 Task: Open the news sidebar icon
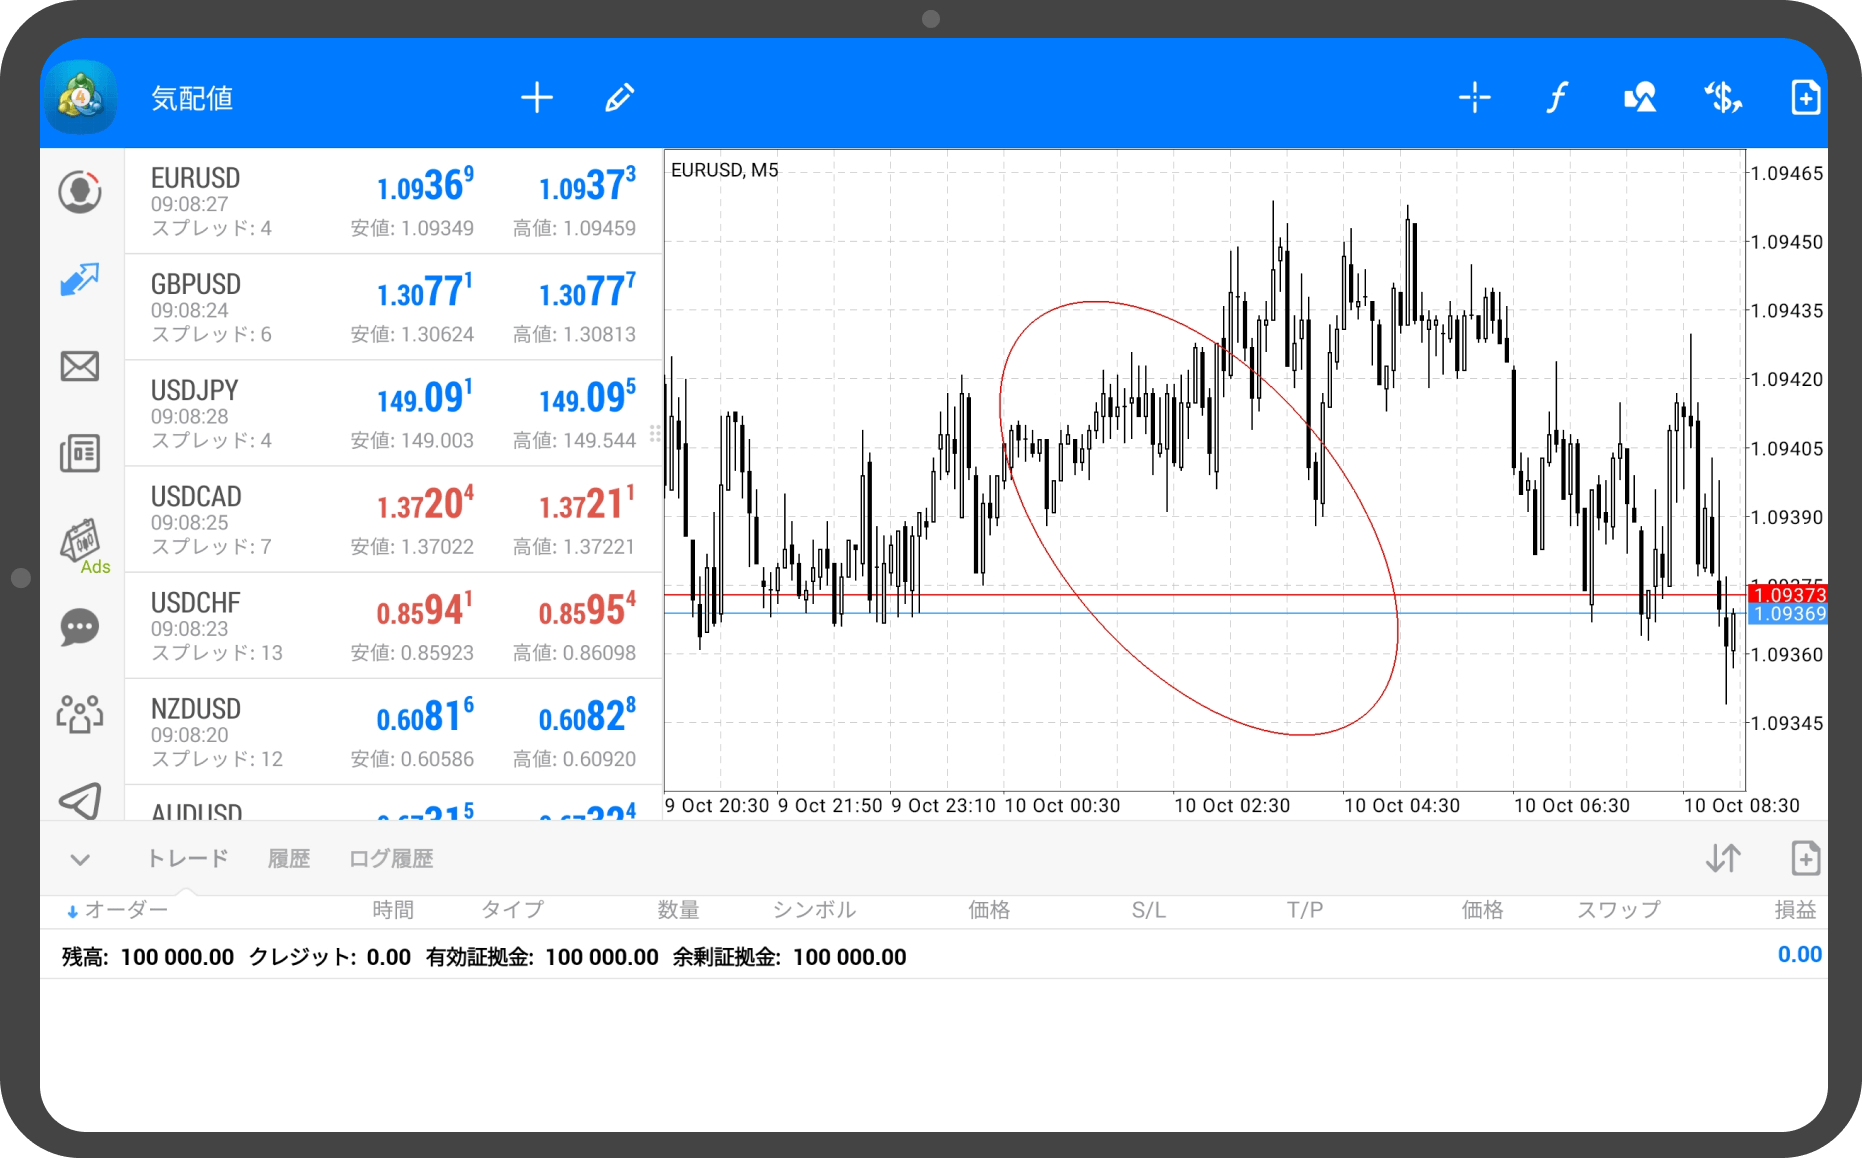pos(80,454)
